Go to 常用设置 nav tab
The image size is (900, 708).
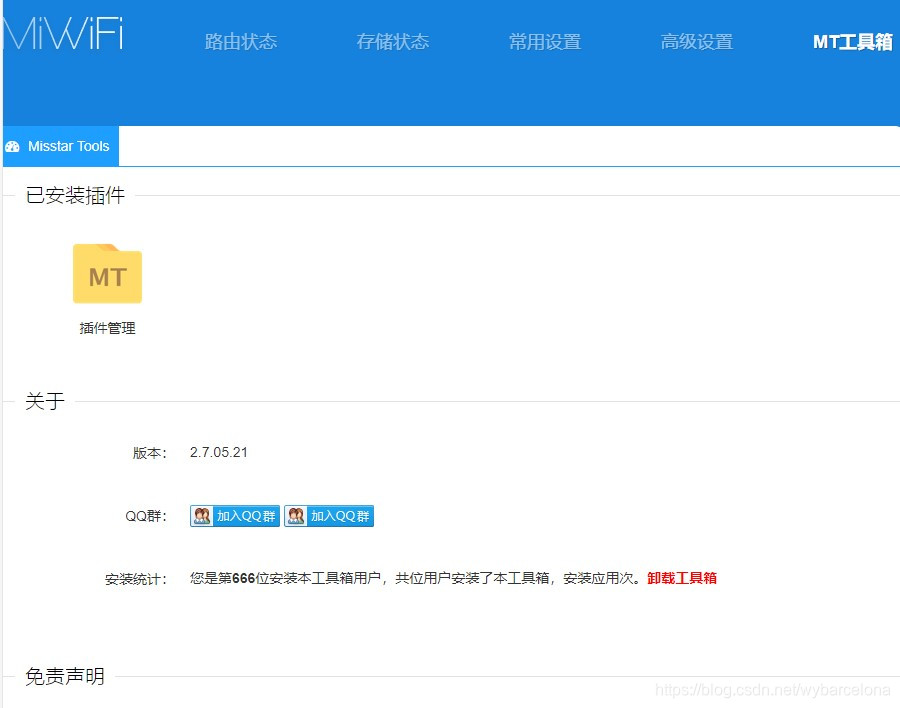pyautogui.click(x=545, y=41)
